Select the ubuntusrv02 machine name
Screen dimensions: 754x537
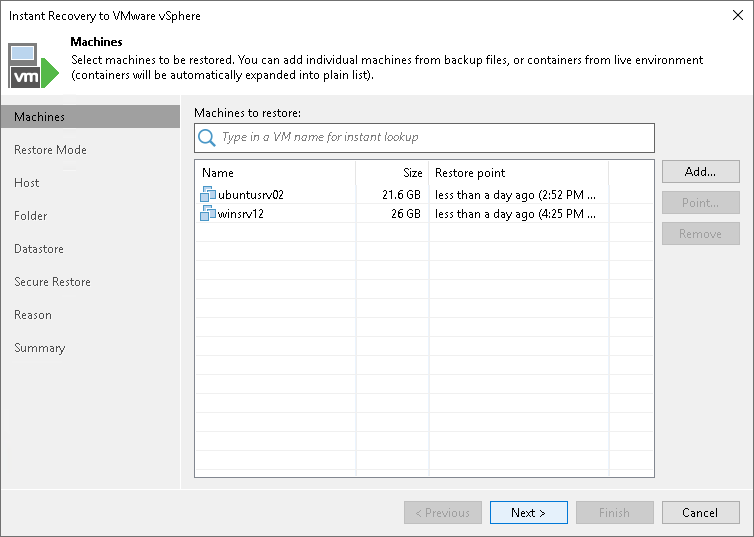click(x=251, y=195)
